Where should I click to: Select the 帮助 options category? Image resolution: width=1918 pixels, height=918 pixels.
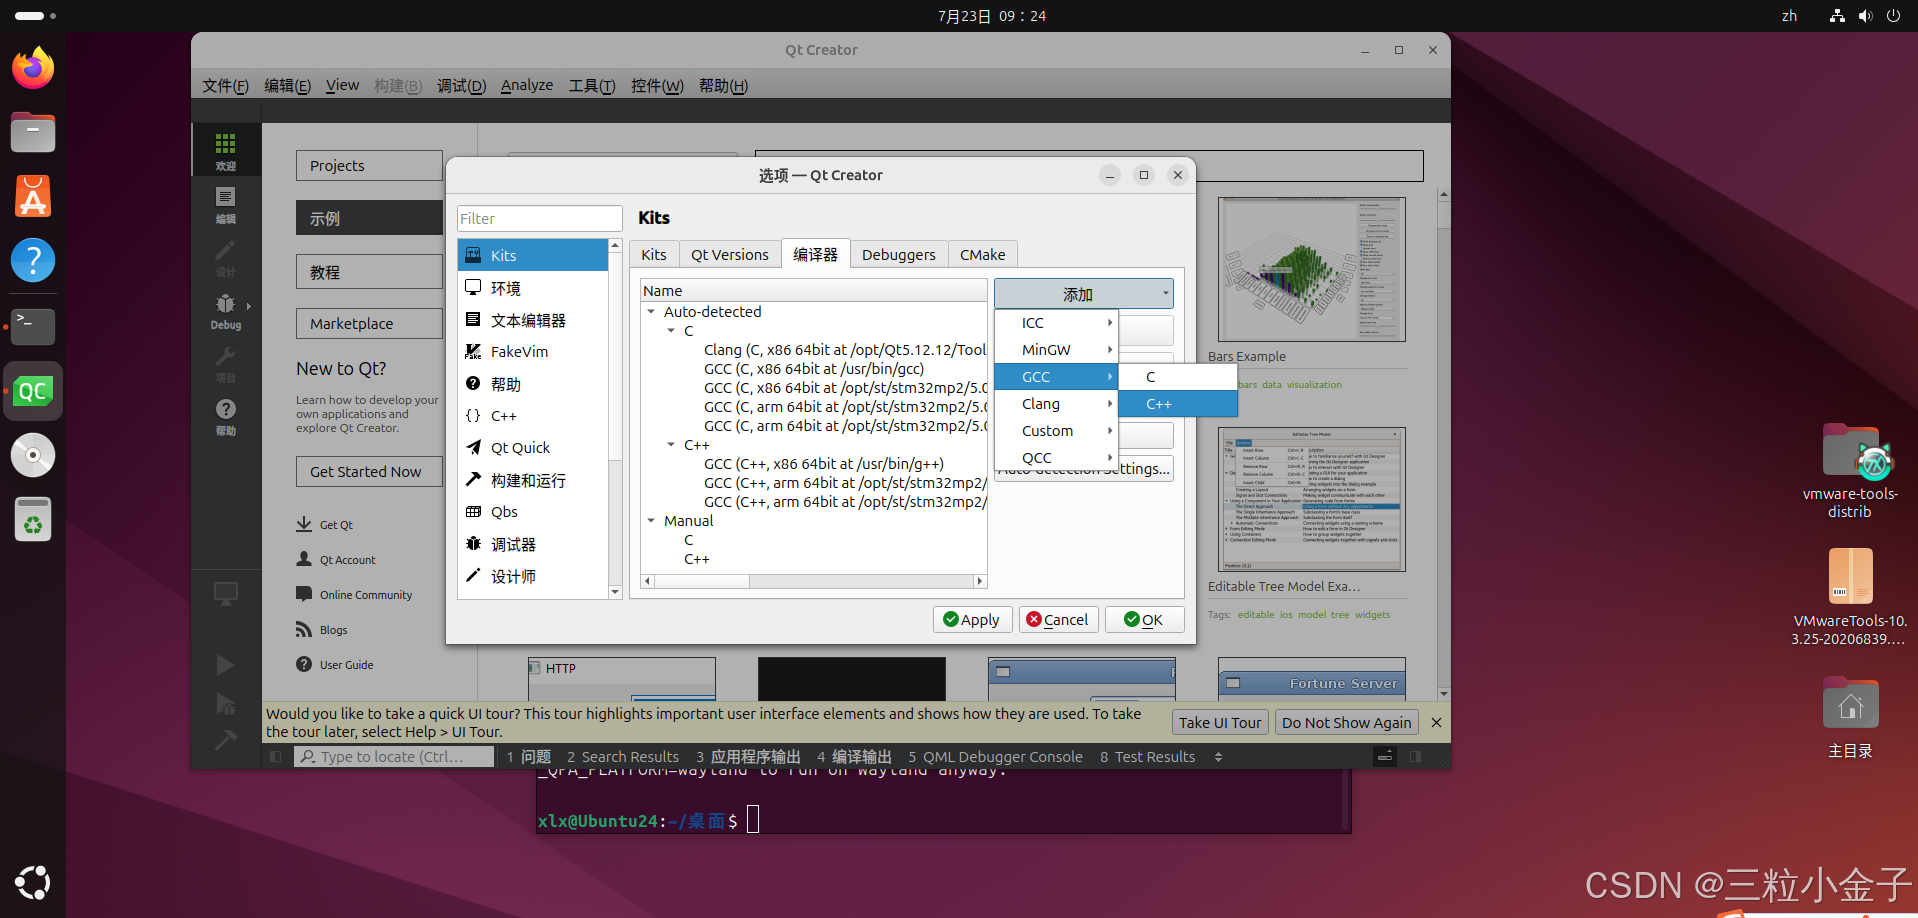coord(533,384)
